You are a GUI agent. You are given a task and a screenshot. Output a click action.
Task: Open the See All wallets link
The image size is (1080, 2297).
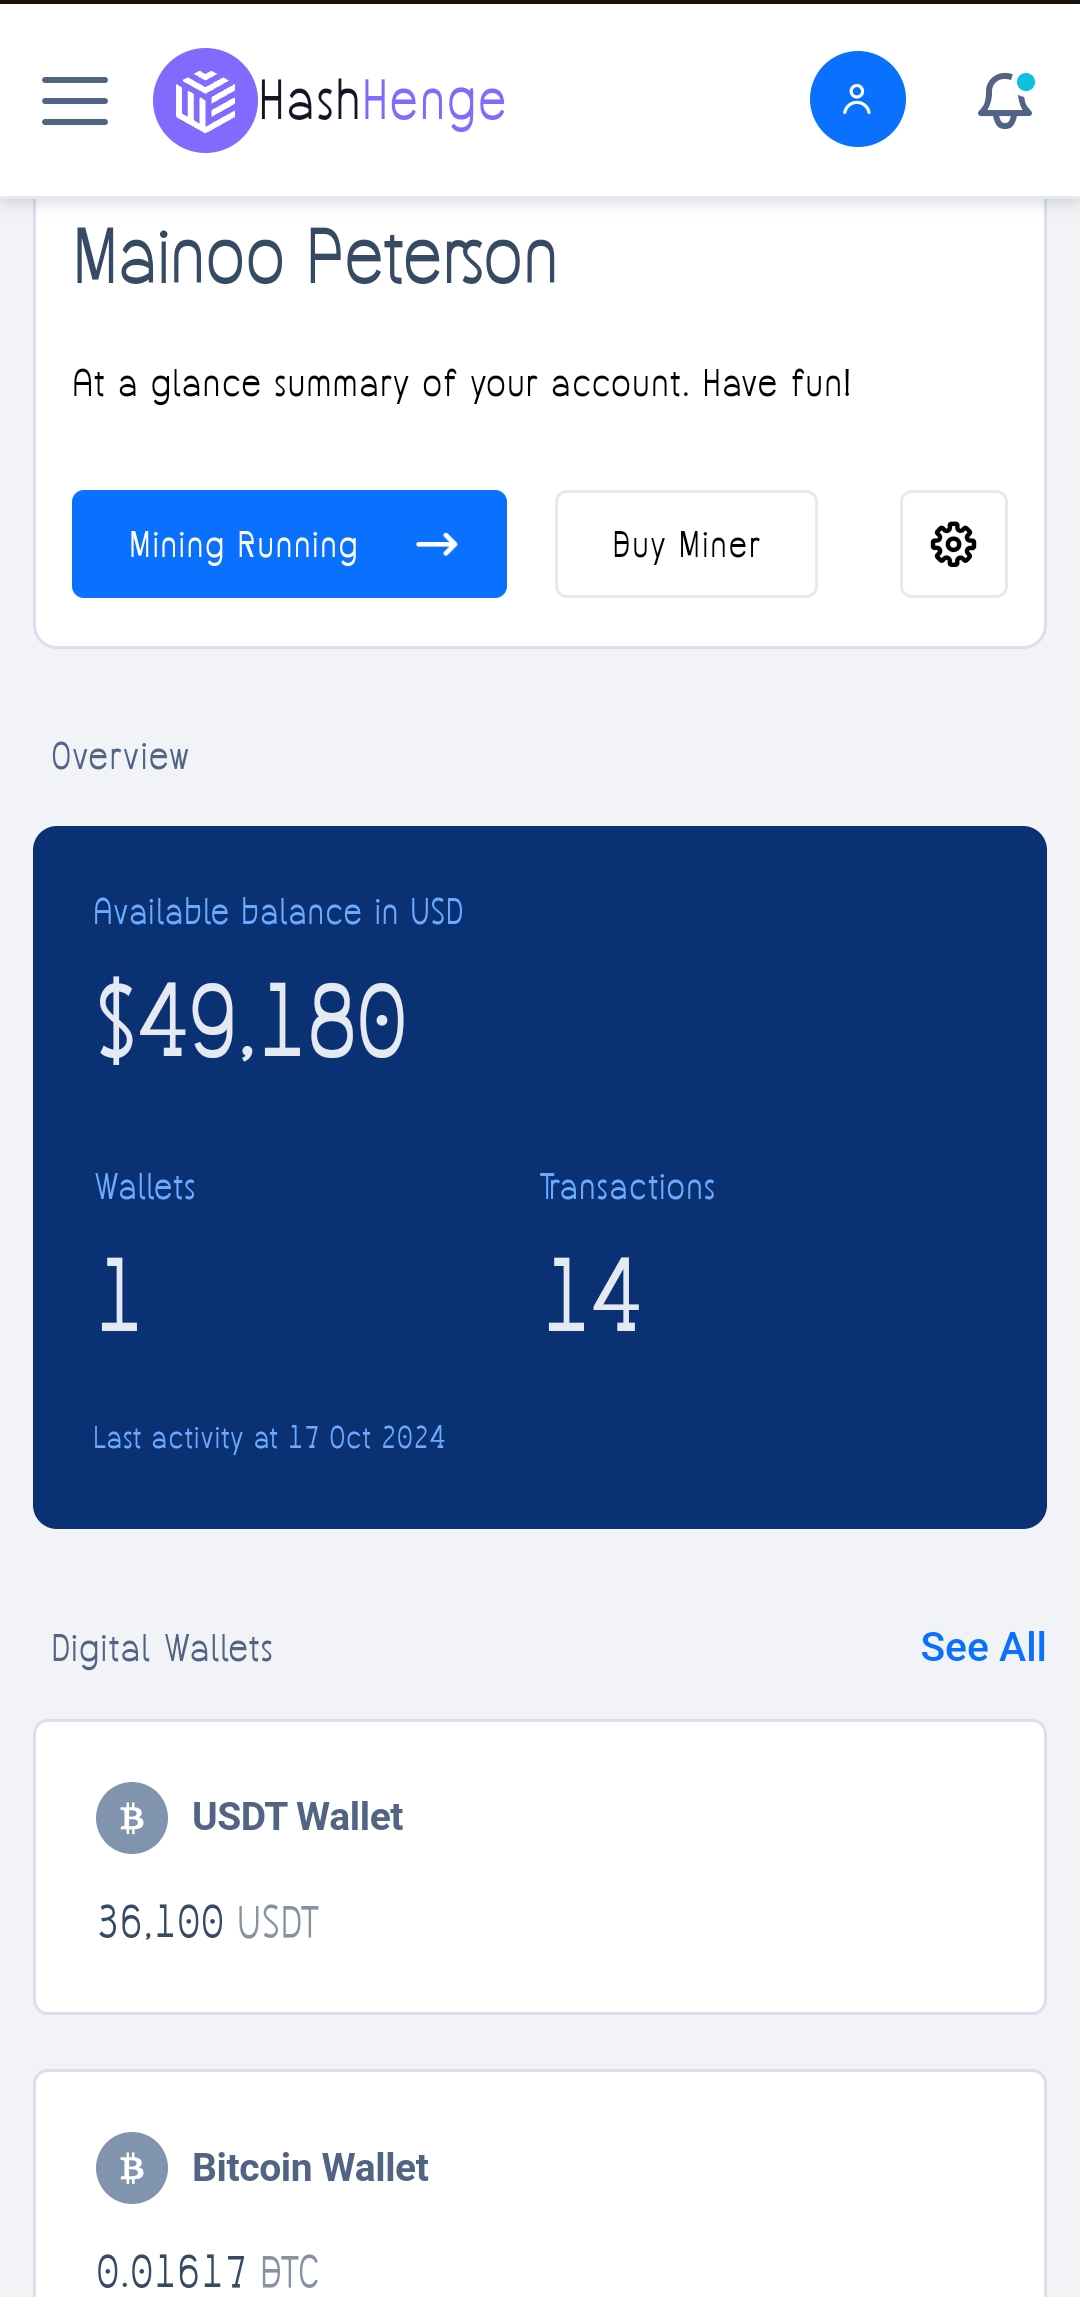pos(982,1647)
